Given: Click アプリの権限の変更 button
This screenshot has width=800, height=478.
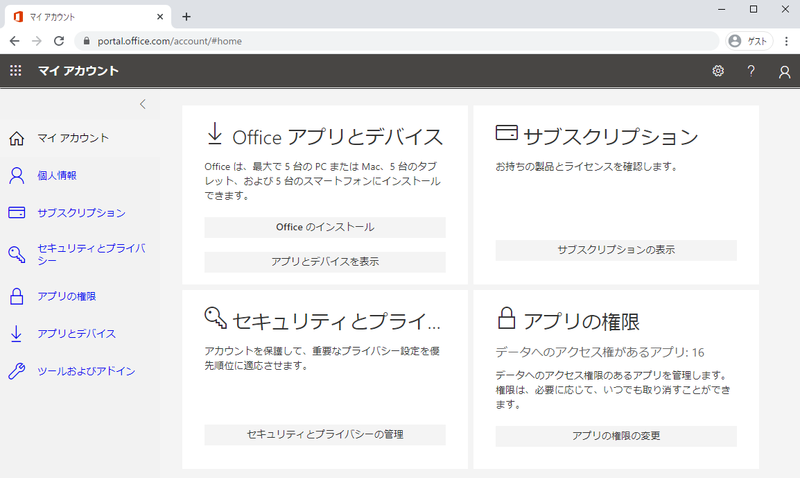Looking at the screenshot, I should (616, 436).
